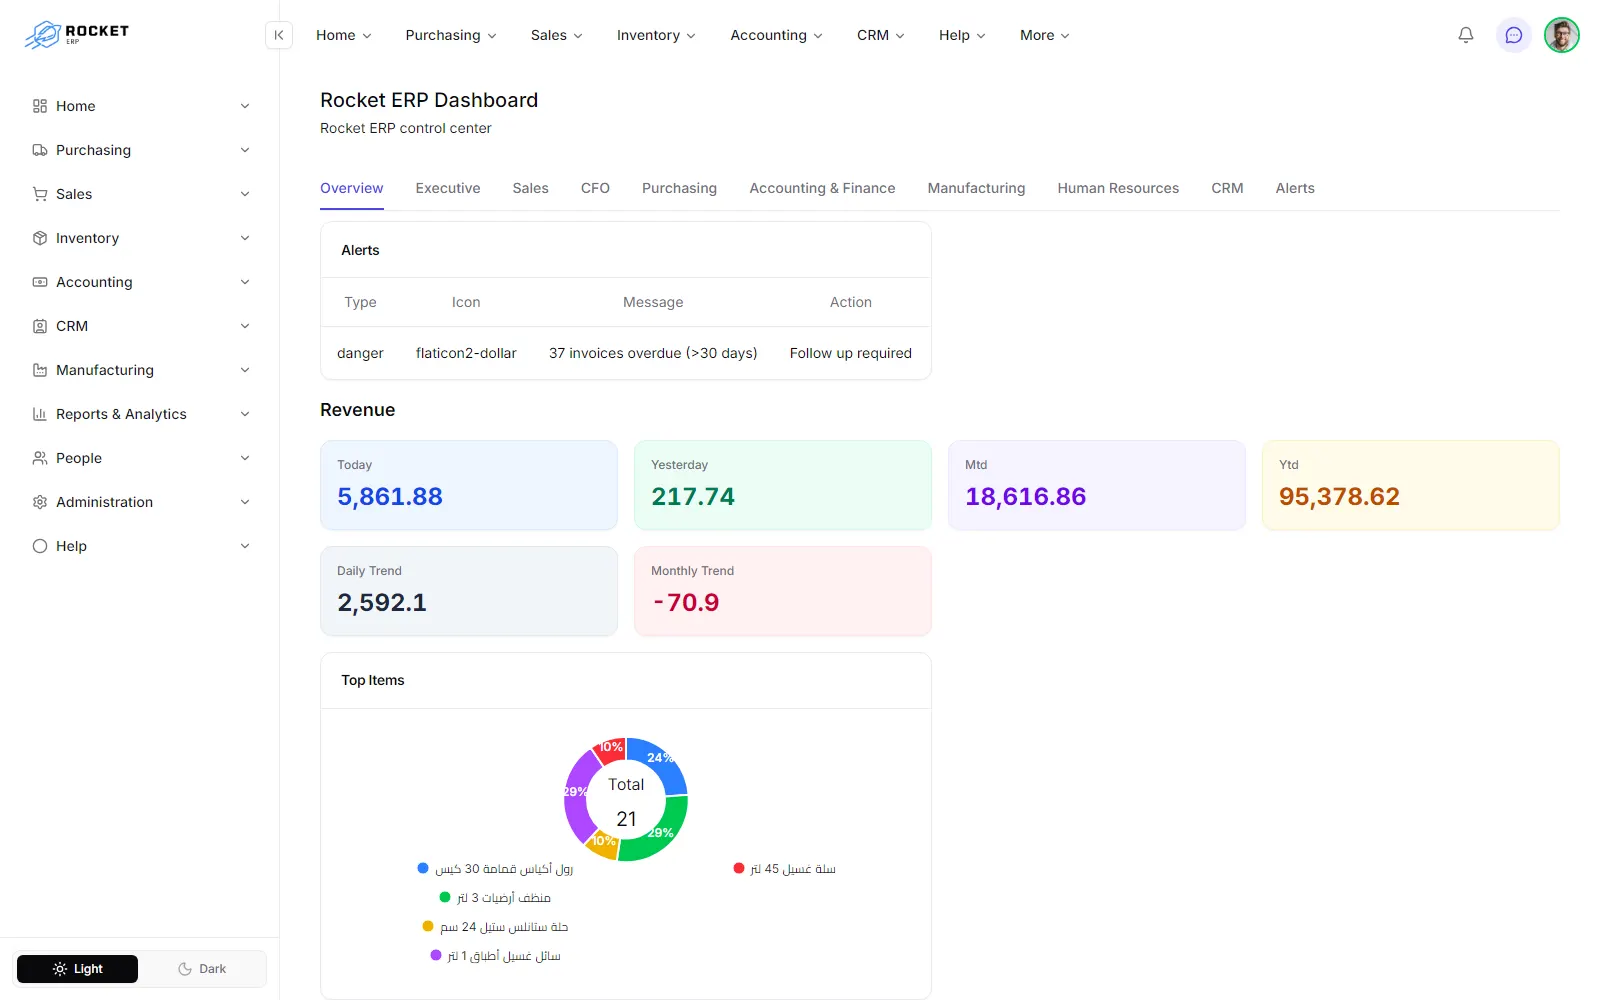Switch to the Executive tab
The width and height of the screenshot is (1600, 1000).
(x=448, y=188)
